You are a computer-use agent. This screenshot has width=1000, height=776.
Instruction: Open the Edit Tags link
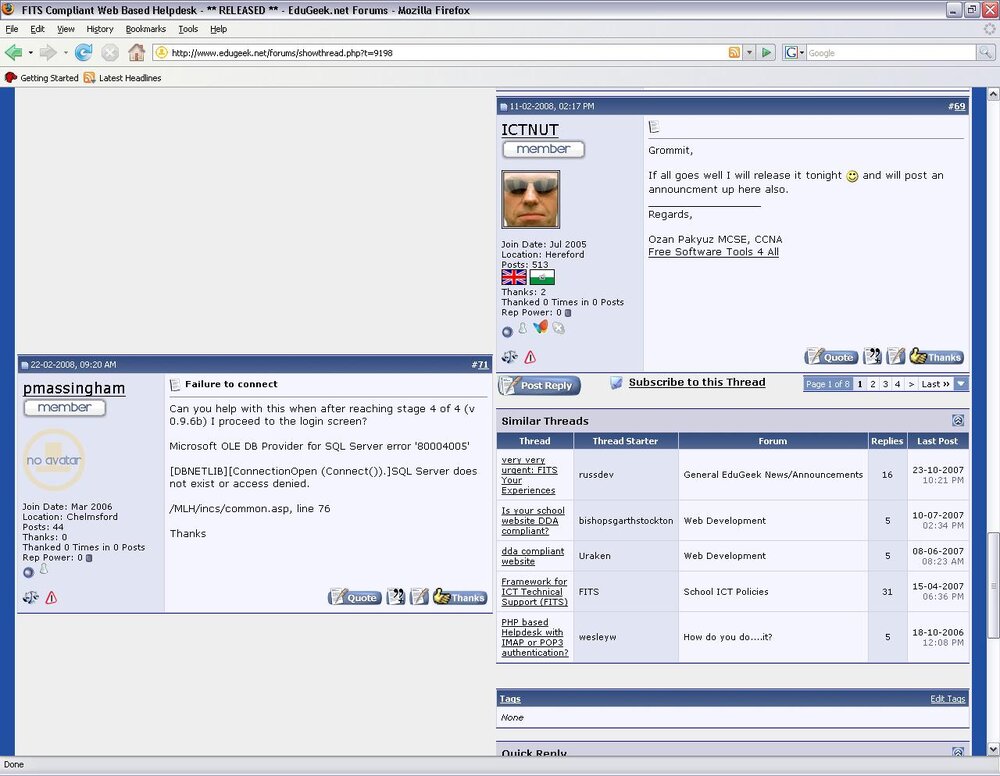(947, 699)
